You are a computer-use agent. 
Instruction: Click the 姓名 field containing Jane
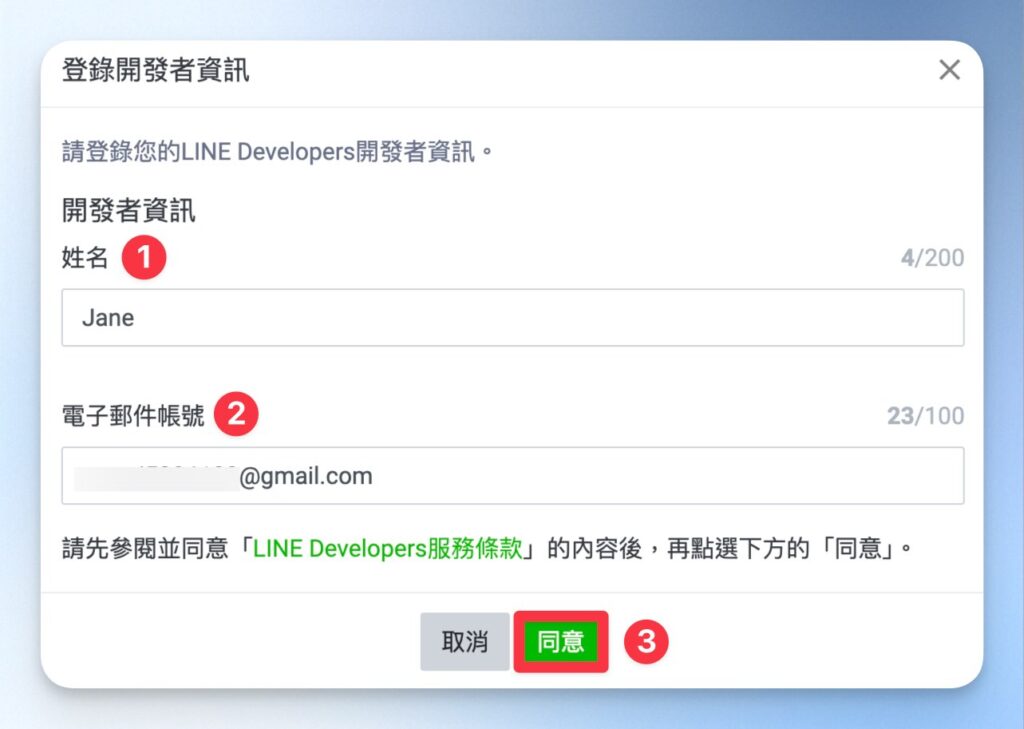tap(513, 317)
